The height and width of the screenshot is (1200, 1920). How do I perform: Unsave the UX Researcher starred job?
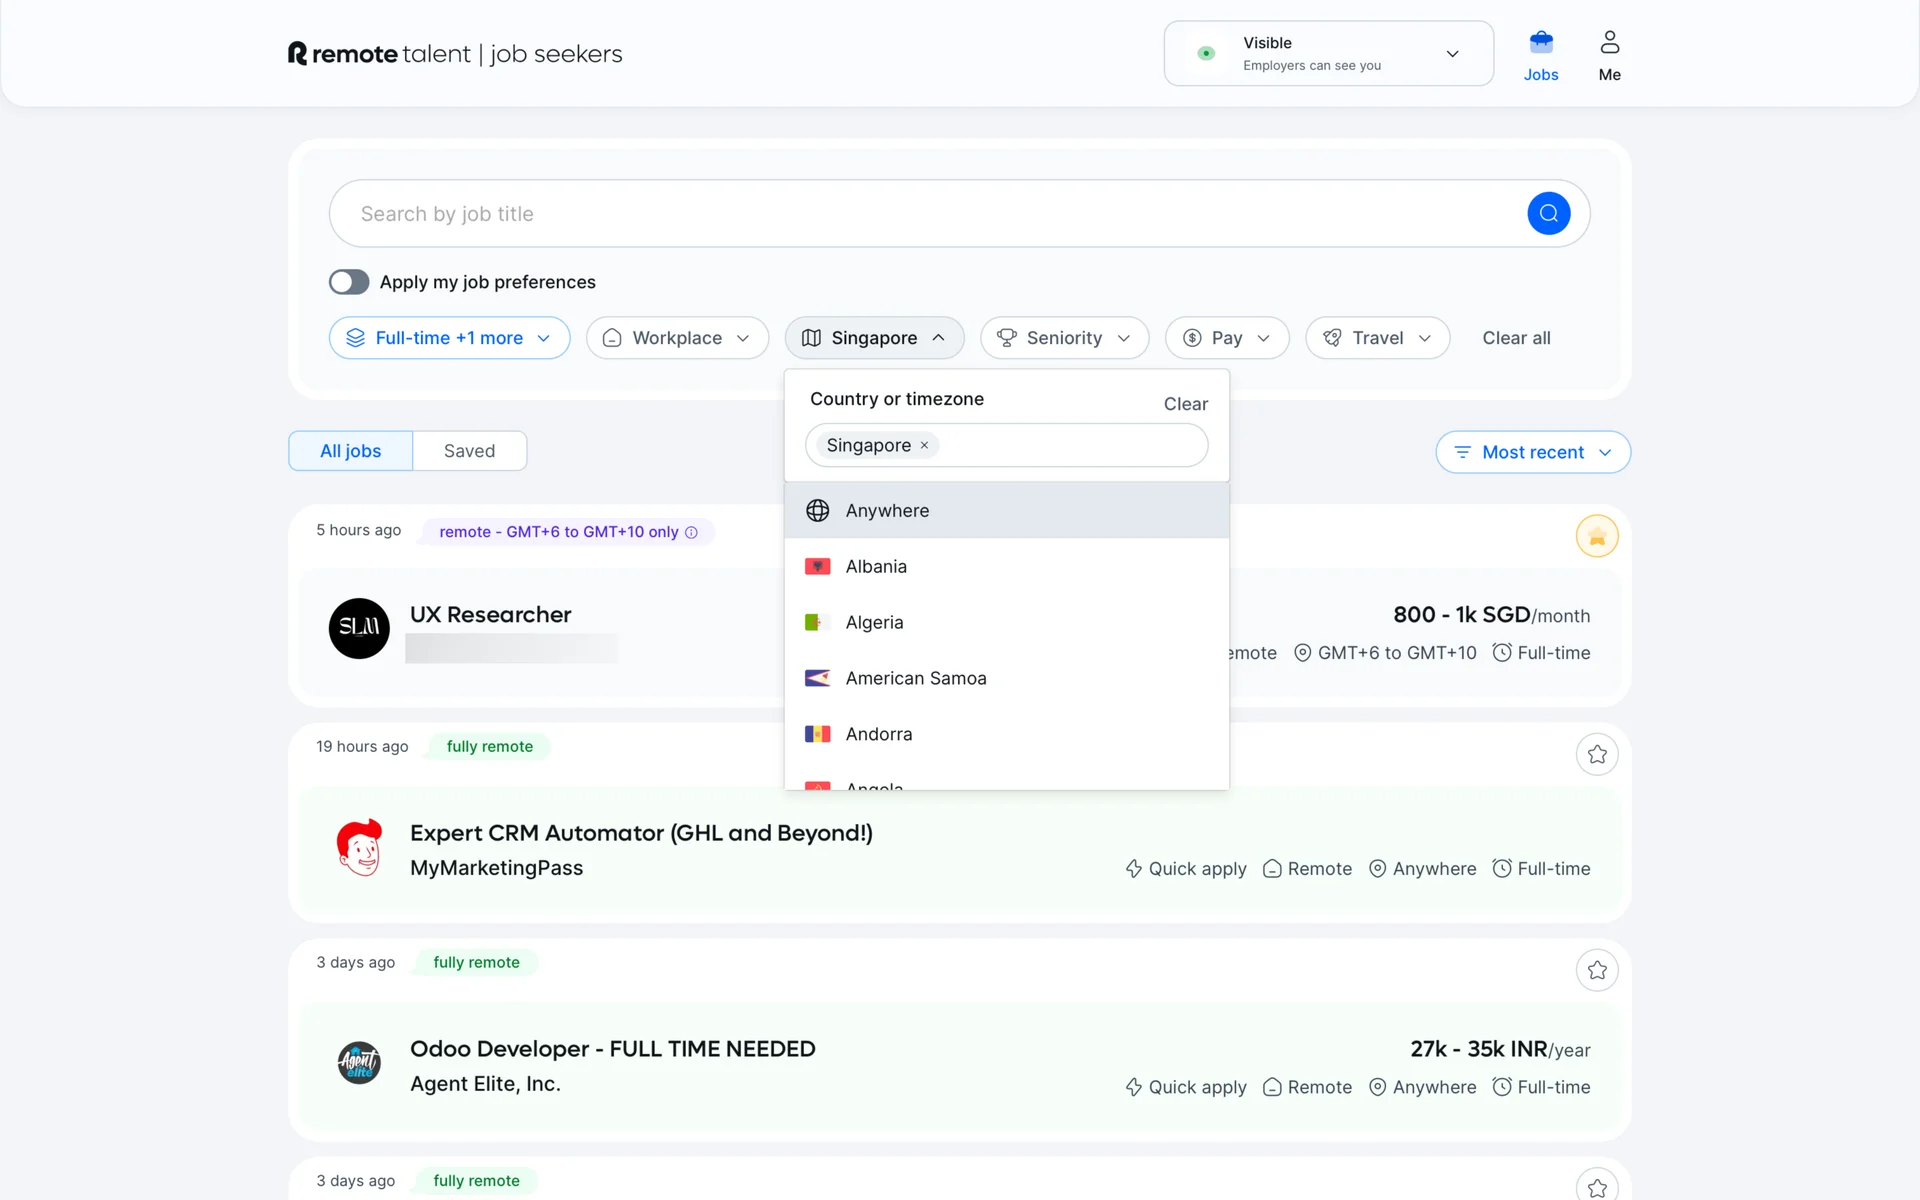1596,537
